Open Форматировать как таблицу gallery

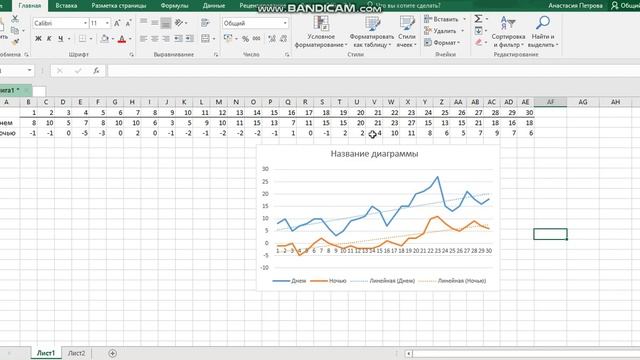point(372,32)
